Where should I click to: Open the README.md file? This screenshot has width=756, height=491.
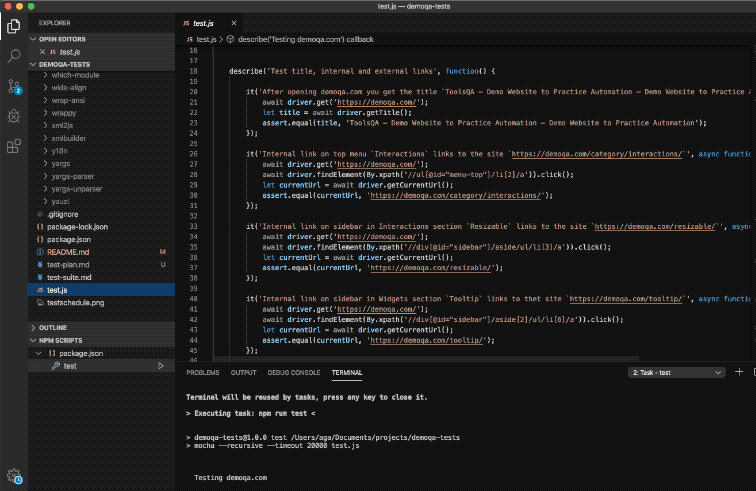[101, 252]
